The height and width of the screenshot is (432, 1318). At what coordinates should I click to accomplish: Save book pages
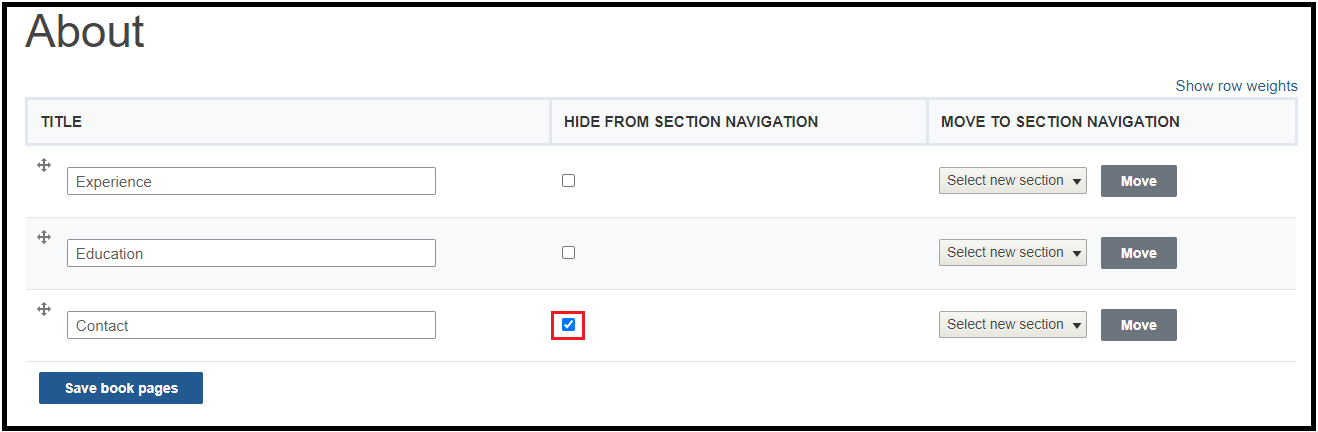[x=121, y=388]
